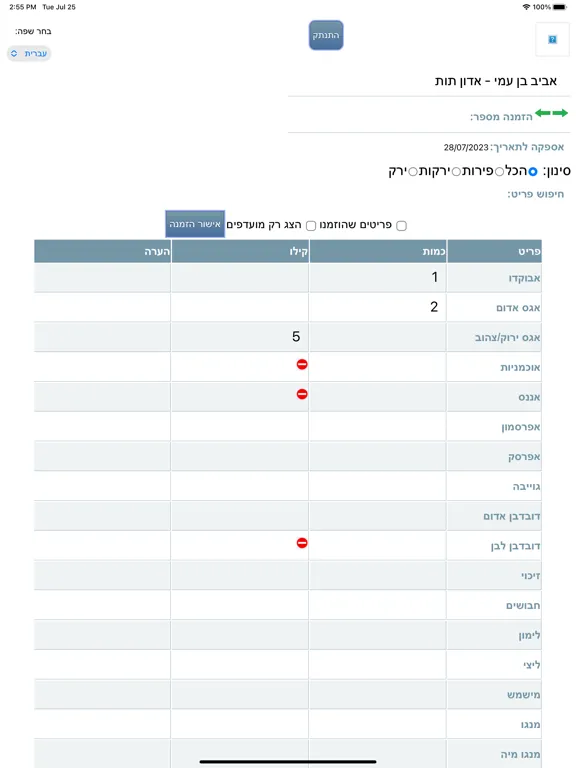This screenshot has height=768, width=576.
Task: Click the התנתק logout button
Action: click(x=326, y=35)
